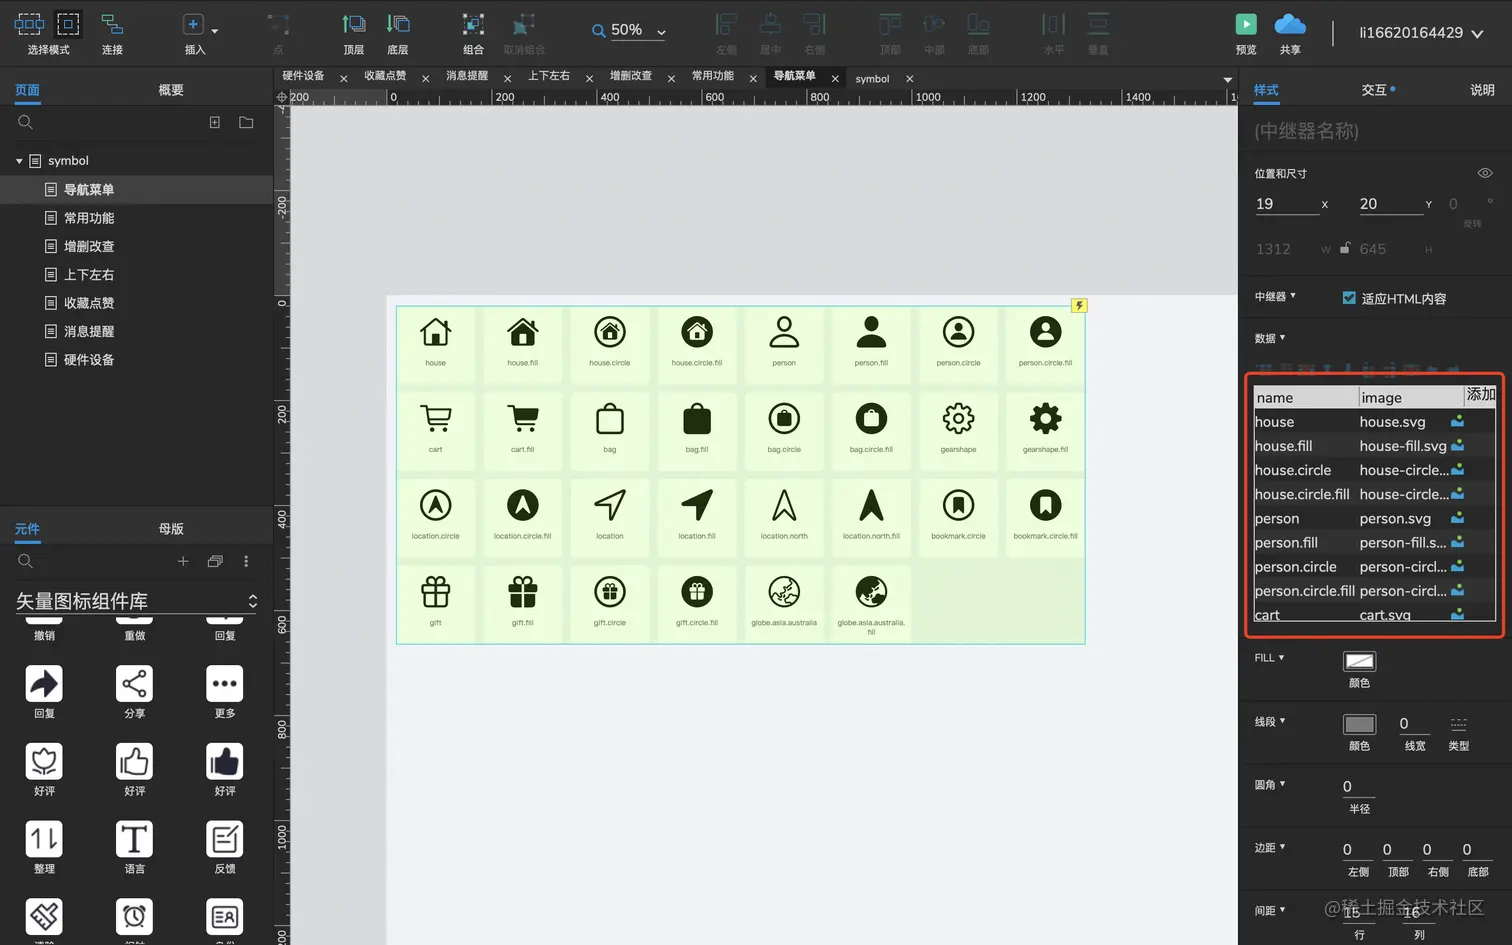The height and width of the screenshot is (945, 1512).
Task: Open the 硬件设备 document tab
Action: (303, 76)
